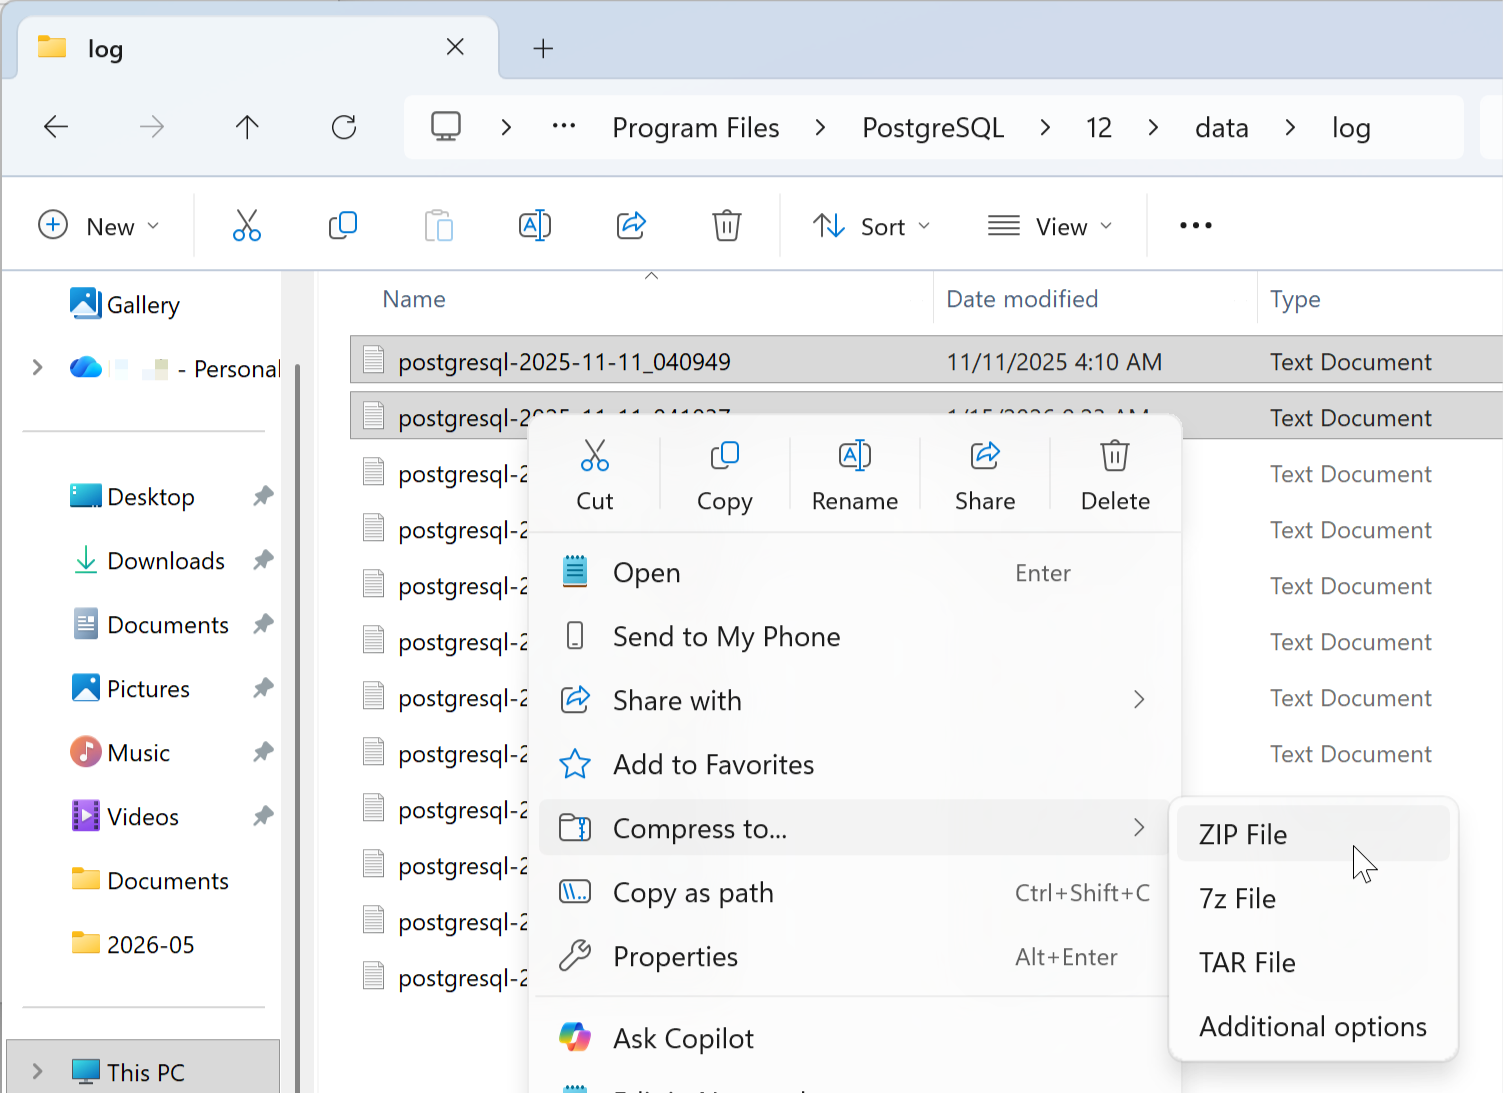1503x1093 pixels.
Task: Open the 2026-05 folder in the sidebar
Action: [x=133, y=944]
